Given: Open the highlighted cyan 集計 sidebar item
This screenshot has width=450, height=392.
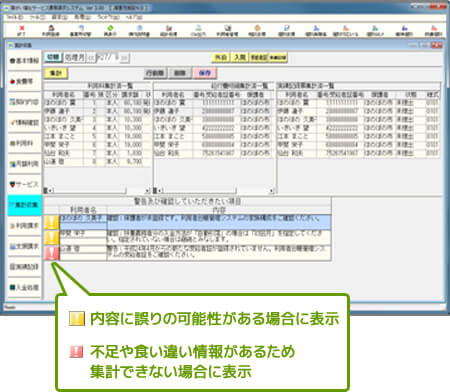Looking at the screenshot, I should pos(24,205).
